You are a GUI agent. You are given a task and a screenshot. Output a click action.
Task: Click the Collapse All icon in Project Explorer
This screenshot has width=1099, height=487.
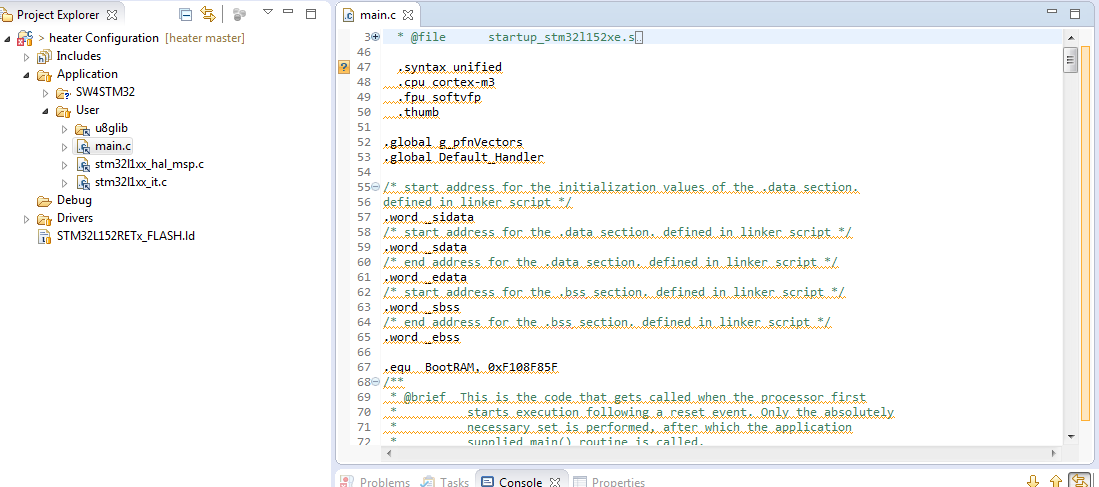tap(186, 14)
